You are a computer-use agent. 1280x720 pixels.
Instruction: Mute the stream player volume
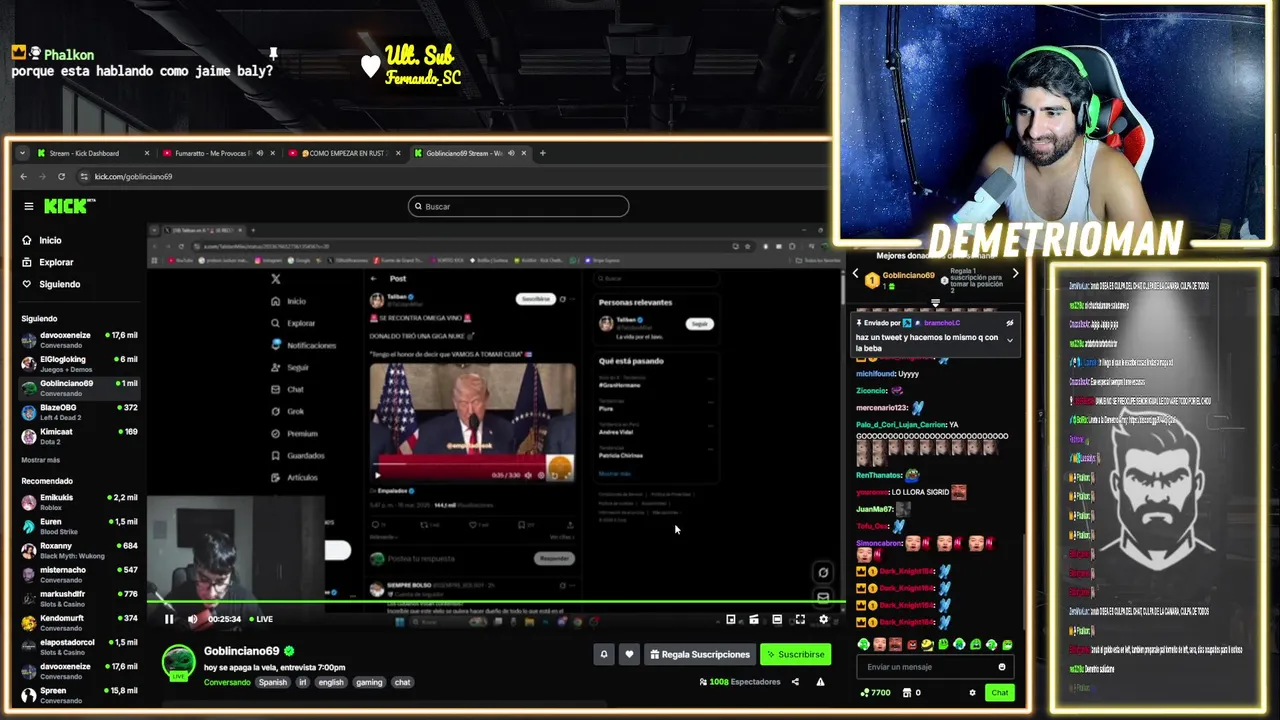coord(193,619)
